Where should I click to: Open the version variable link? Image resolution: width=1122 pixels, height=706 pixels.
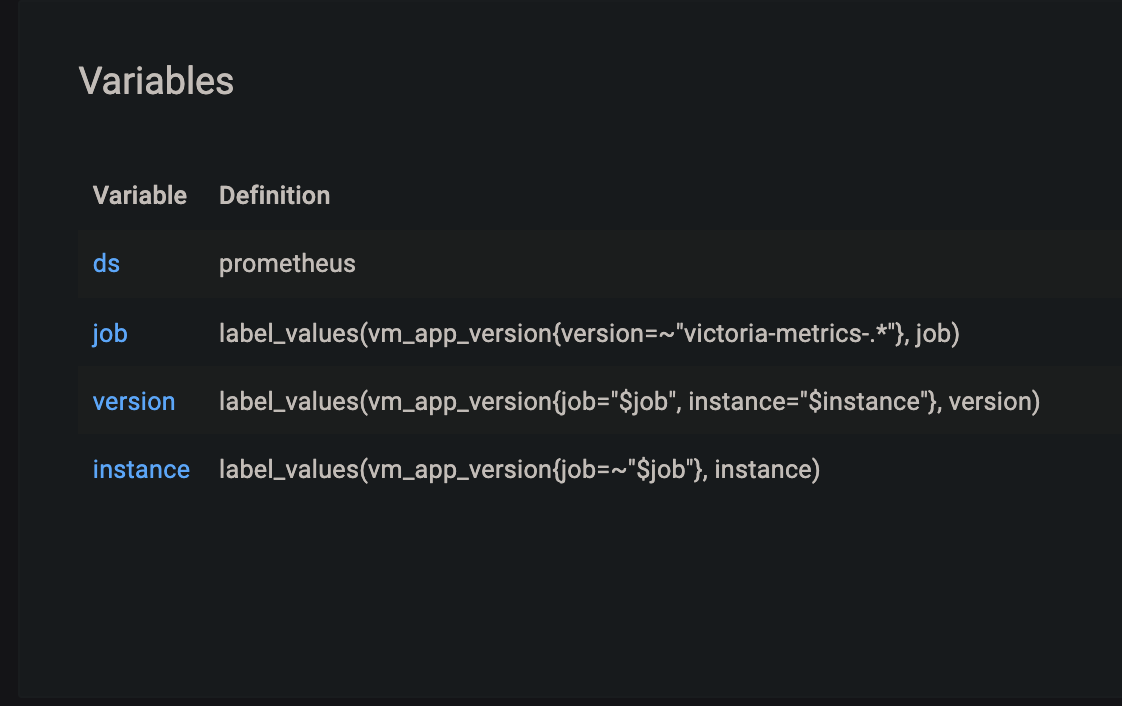(134, 401)
